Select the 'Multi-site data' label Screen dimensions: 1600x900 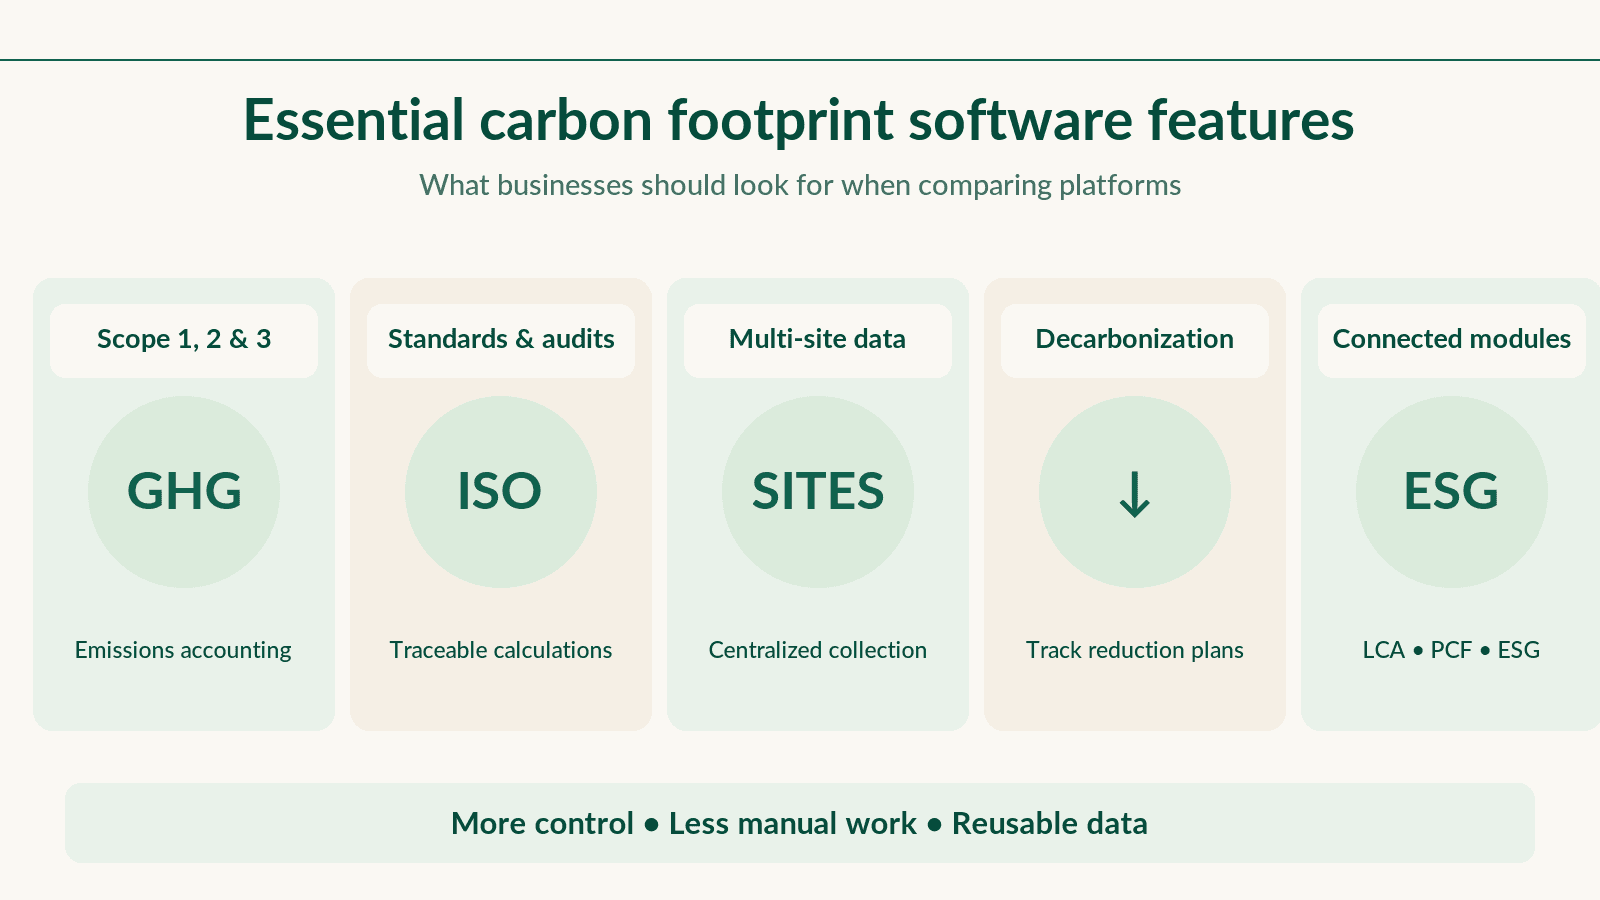tap(818, 340)
